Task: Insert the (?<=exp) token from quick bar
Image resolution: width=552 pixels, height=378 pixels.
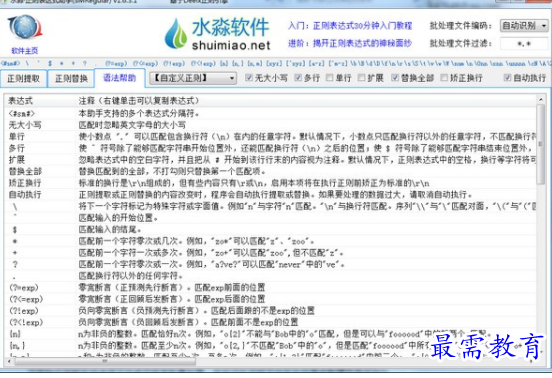Action: 145,63
